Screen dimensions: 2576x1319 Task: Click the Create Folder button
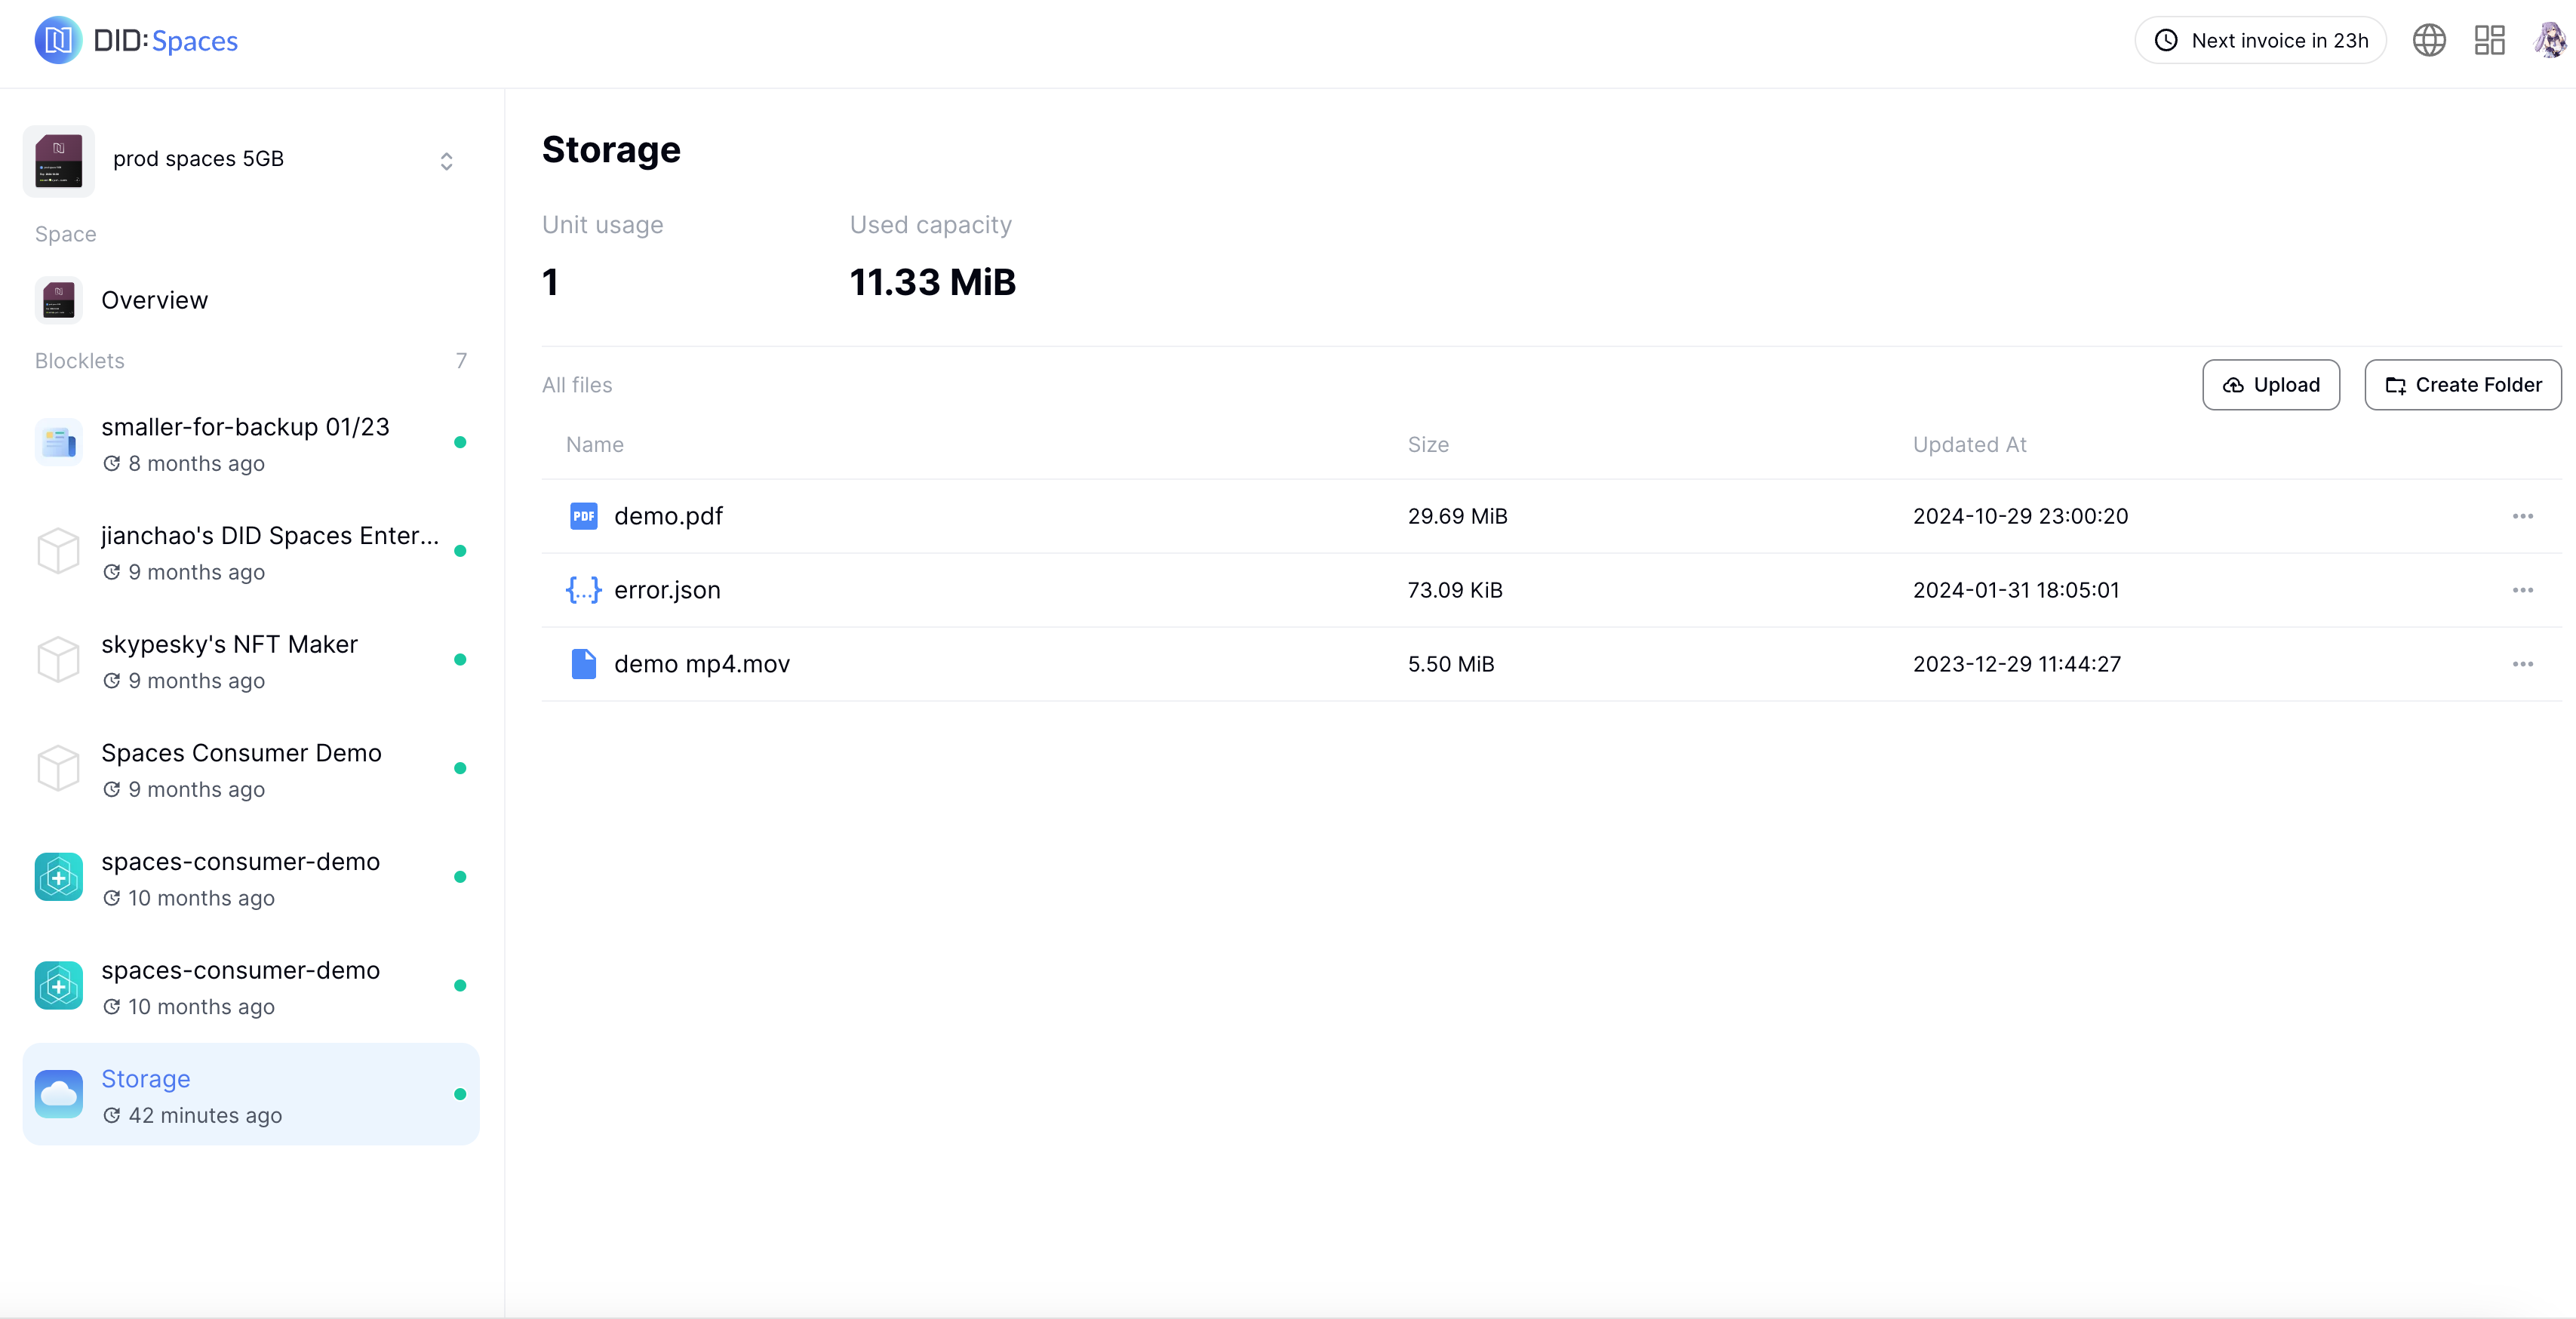click(x=2462, y=385)
